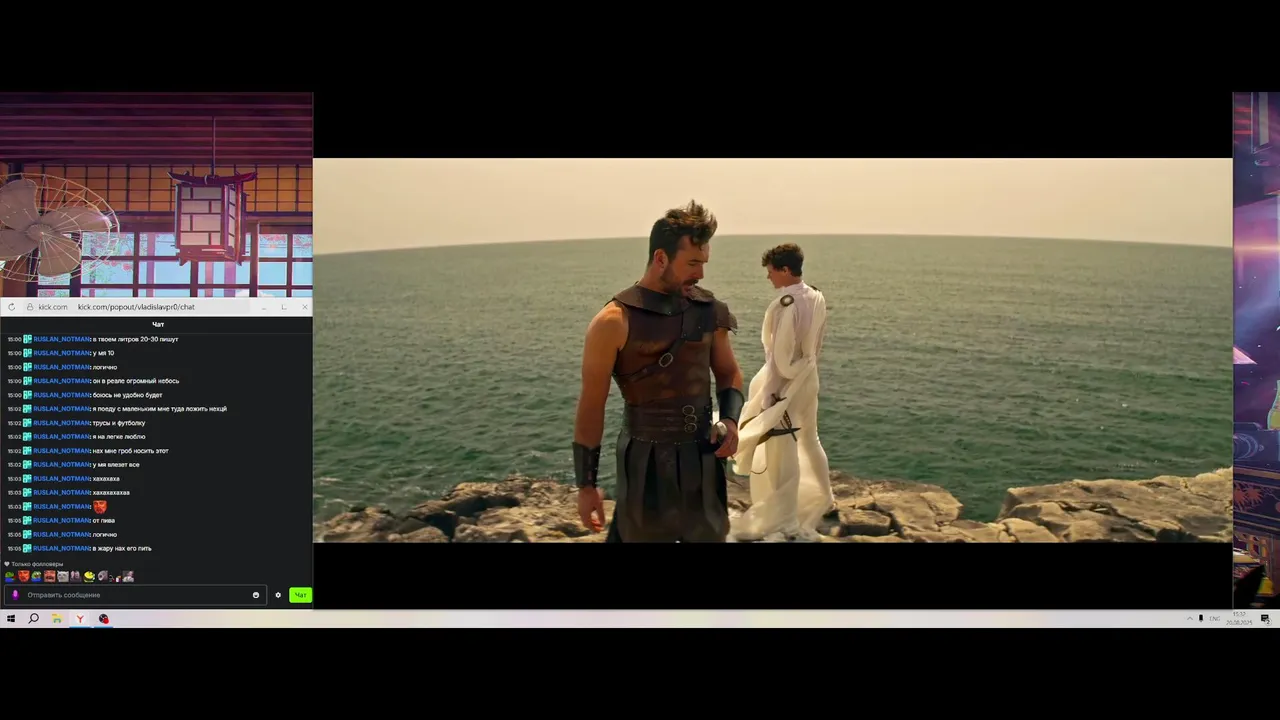Image resolution: width=1280 pixels, height=720 pixels.
Task: Click message "от пива"
Action: [104, 521]
